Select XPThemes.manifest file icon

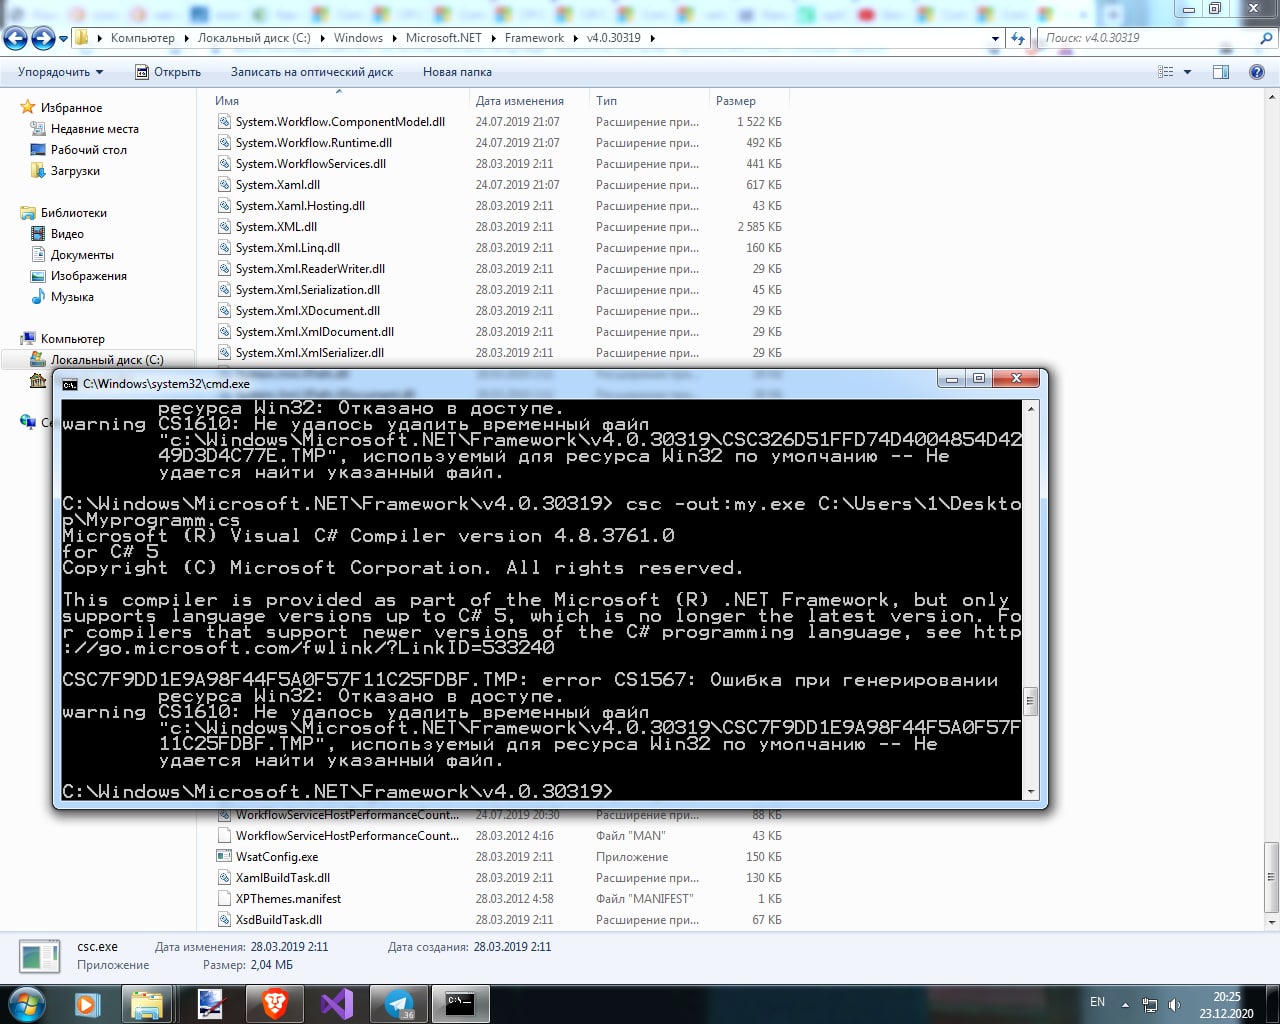point(225,899)
